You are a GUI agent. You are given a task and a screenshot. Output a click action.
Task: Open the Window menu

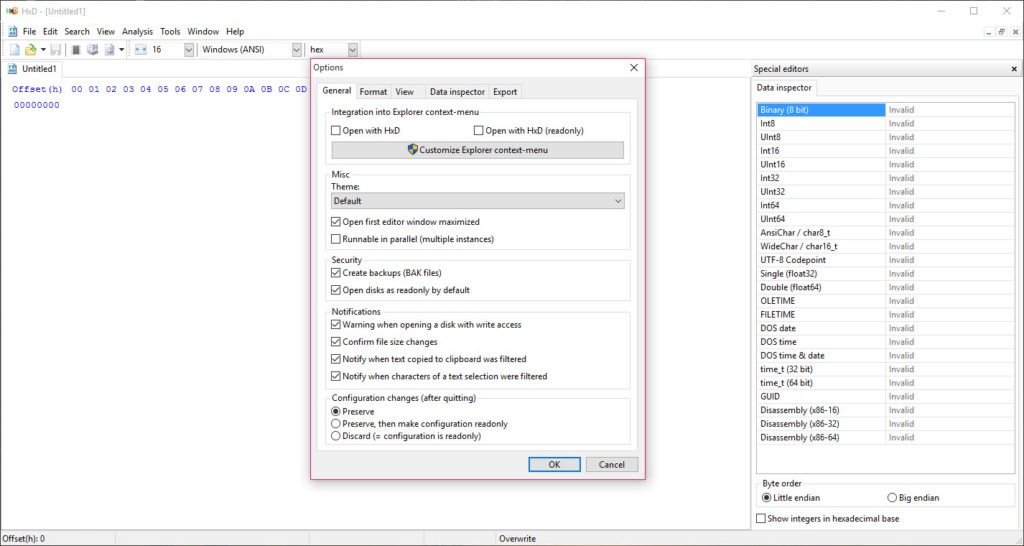pos(203,31)
